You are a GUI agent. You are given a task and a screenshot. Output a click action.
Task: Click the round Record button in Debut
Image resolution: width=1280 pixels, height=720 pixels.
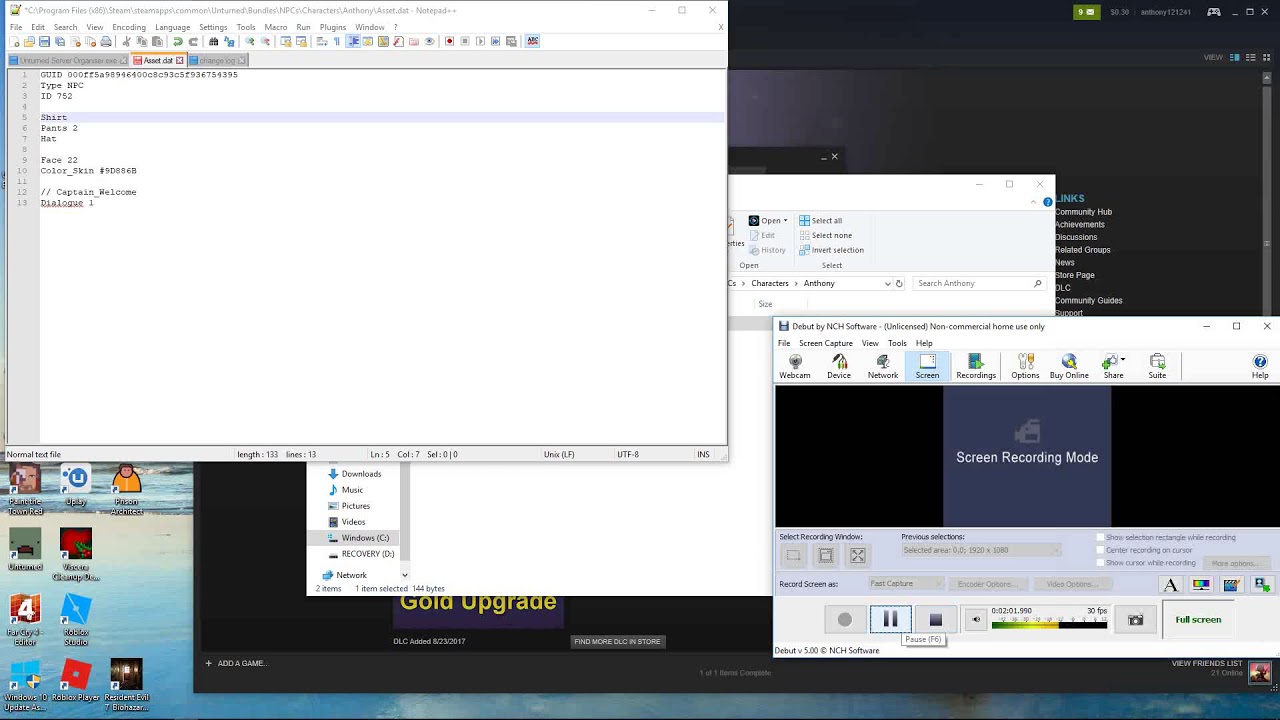845,620
